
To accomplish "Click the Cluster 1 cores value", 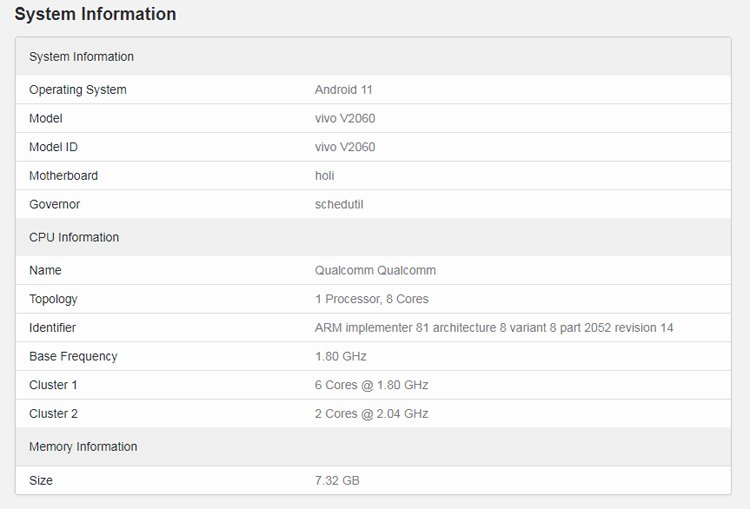I will [x=371, y=385].
